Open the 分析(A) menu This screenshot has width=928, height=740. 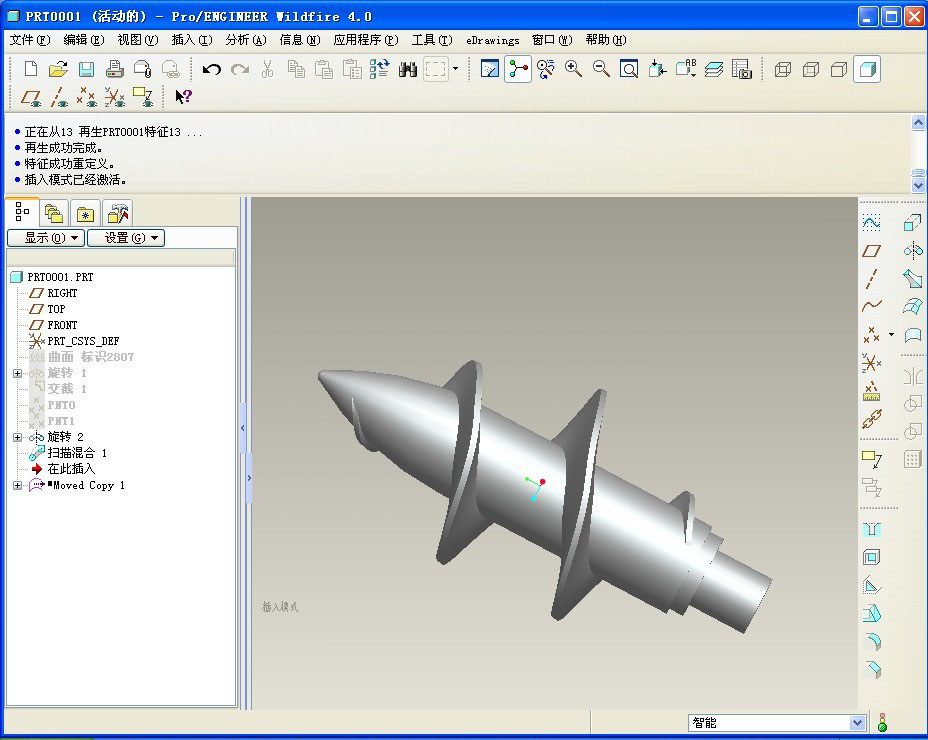click(246, 40)
